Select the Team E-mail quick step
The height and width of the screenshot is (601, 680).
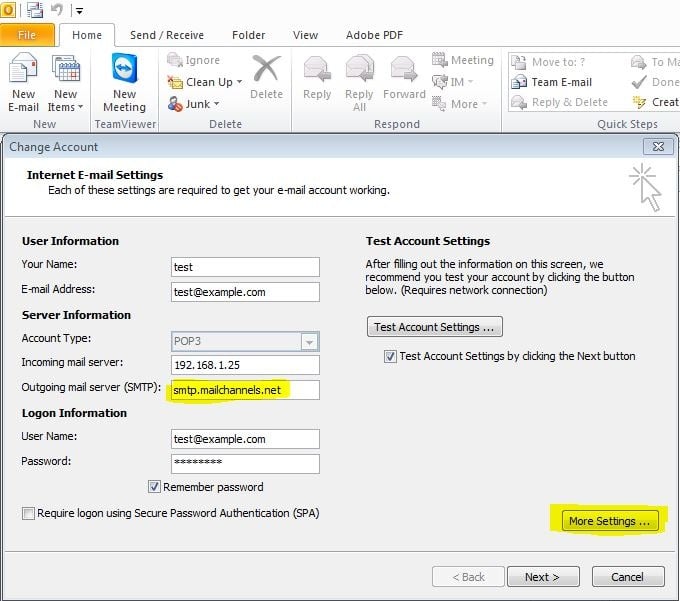click(551, 82)
